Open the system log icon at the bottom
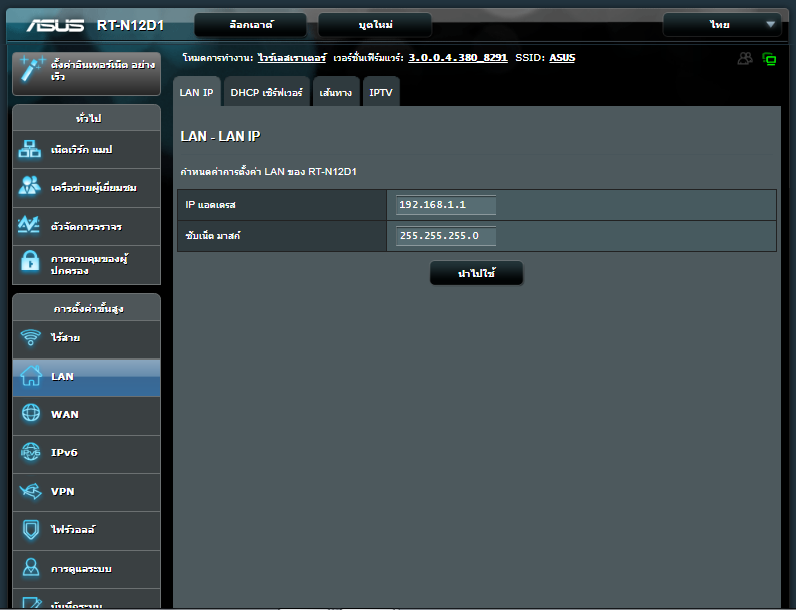Viewport: 796px width, 610px height. 32,603
